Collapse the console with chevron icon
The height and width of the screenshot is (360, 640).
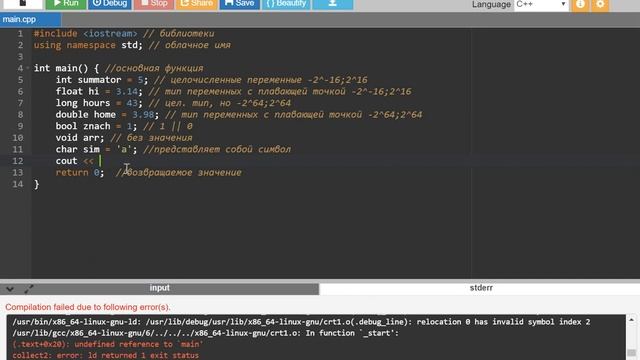tap(10, 289)
